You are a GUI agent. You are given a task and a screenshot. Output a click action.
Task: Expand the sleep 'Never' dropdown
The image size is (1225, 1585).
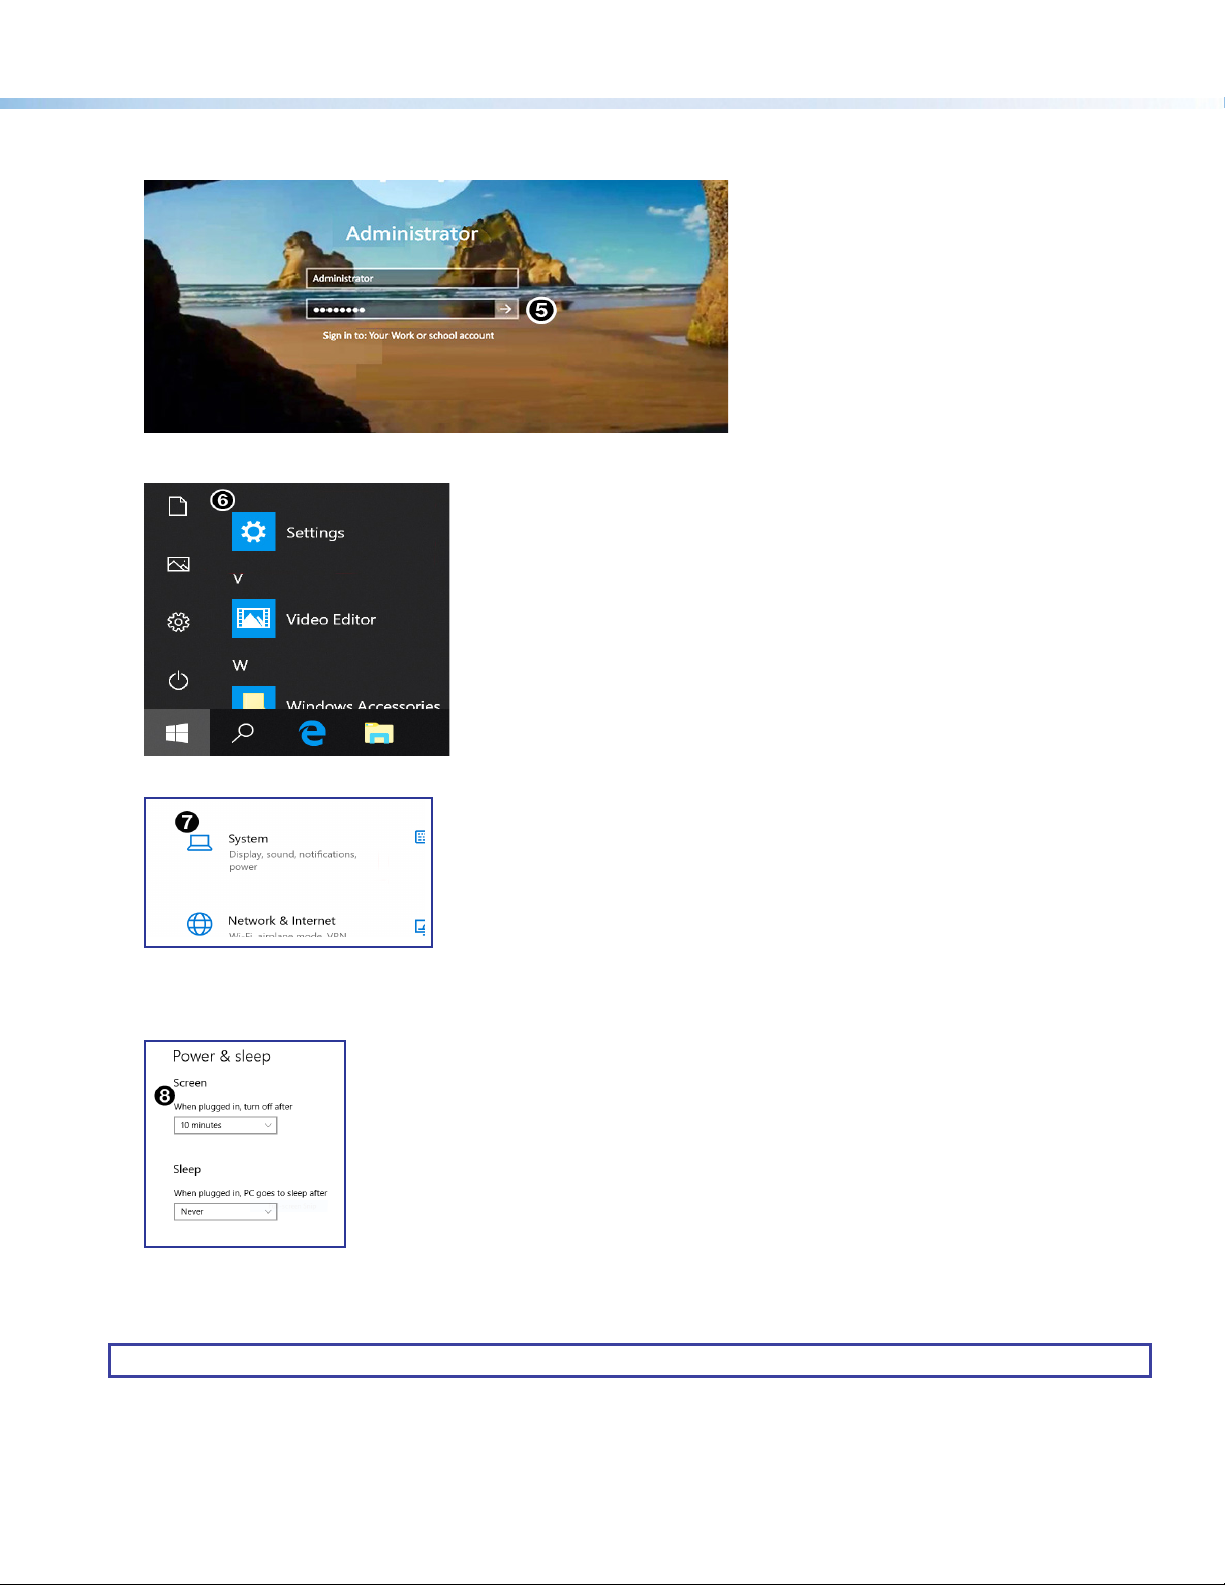[x=225, y=1212]
